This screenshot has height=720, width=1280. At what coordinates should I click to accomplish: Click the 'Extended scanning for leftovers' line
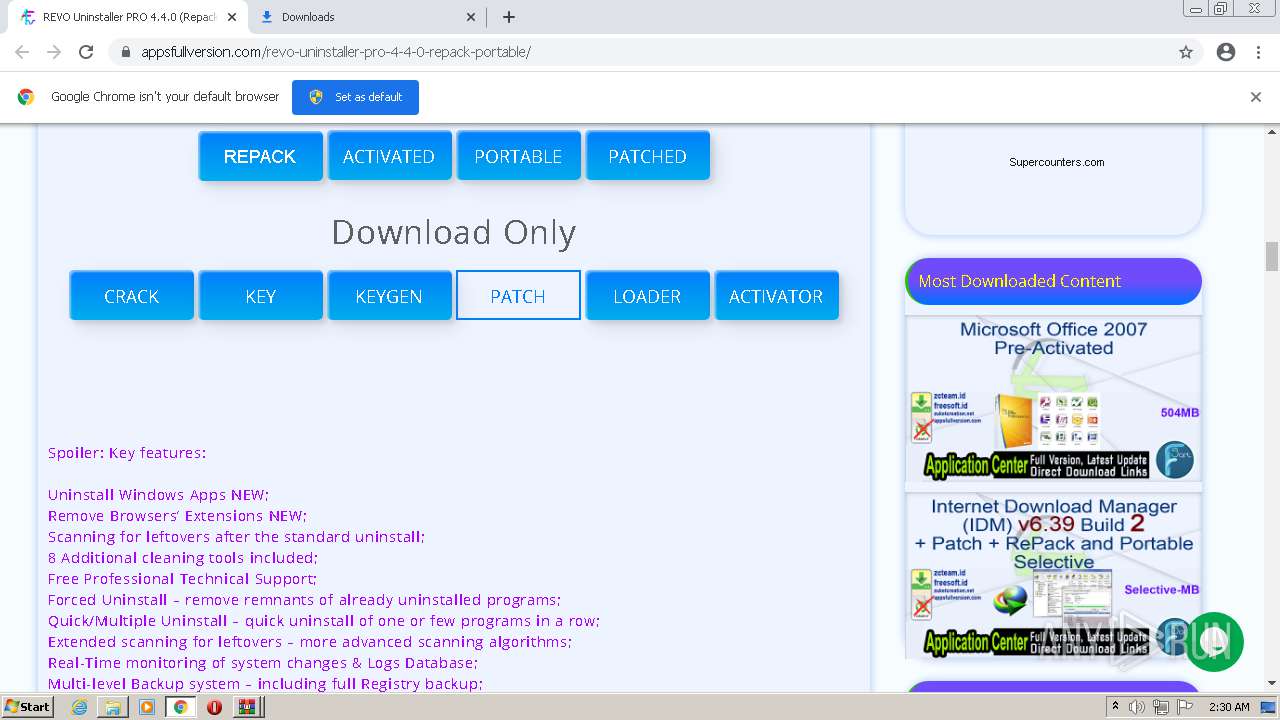point(310,642)
